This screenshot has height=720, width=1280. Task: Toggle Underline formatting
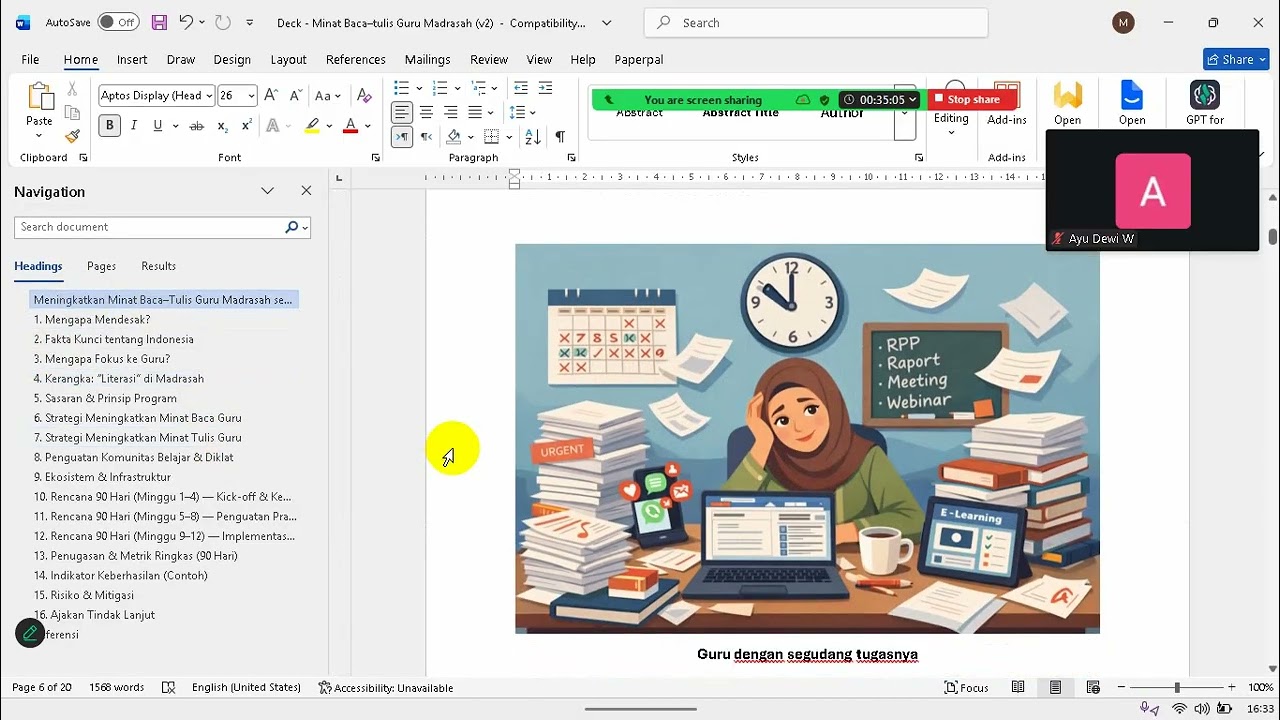[x=158, y=126]
